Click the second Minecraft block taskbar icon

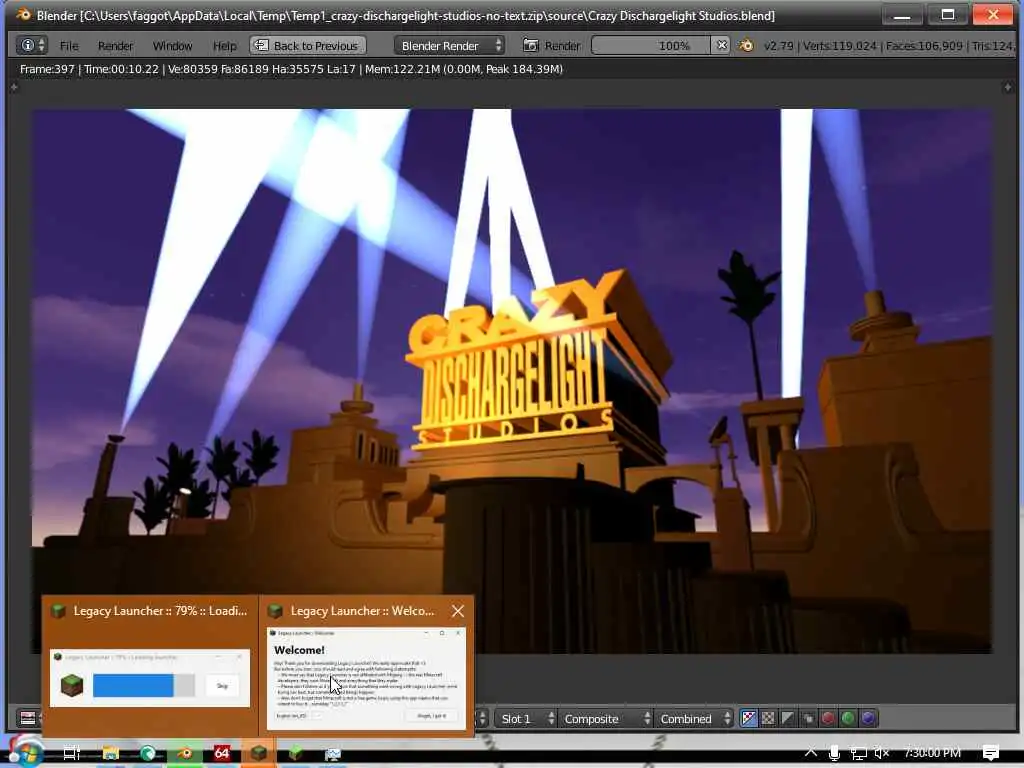pyautogui.click(x=296, y=753)
